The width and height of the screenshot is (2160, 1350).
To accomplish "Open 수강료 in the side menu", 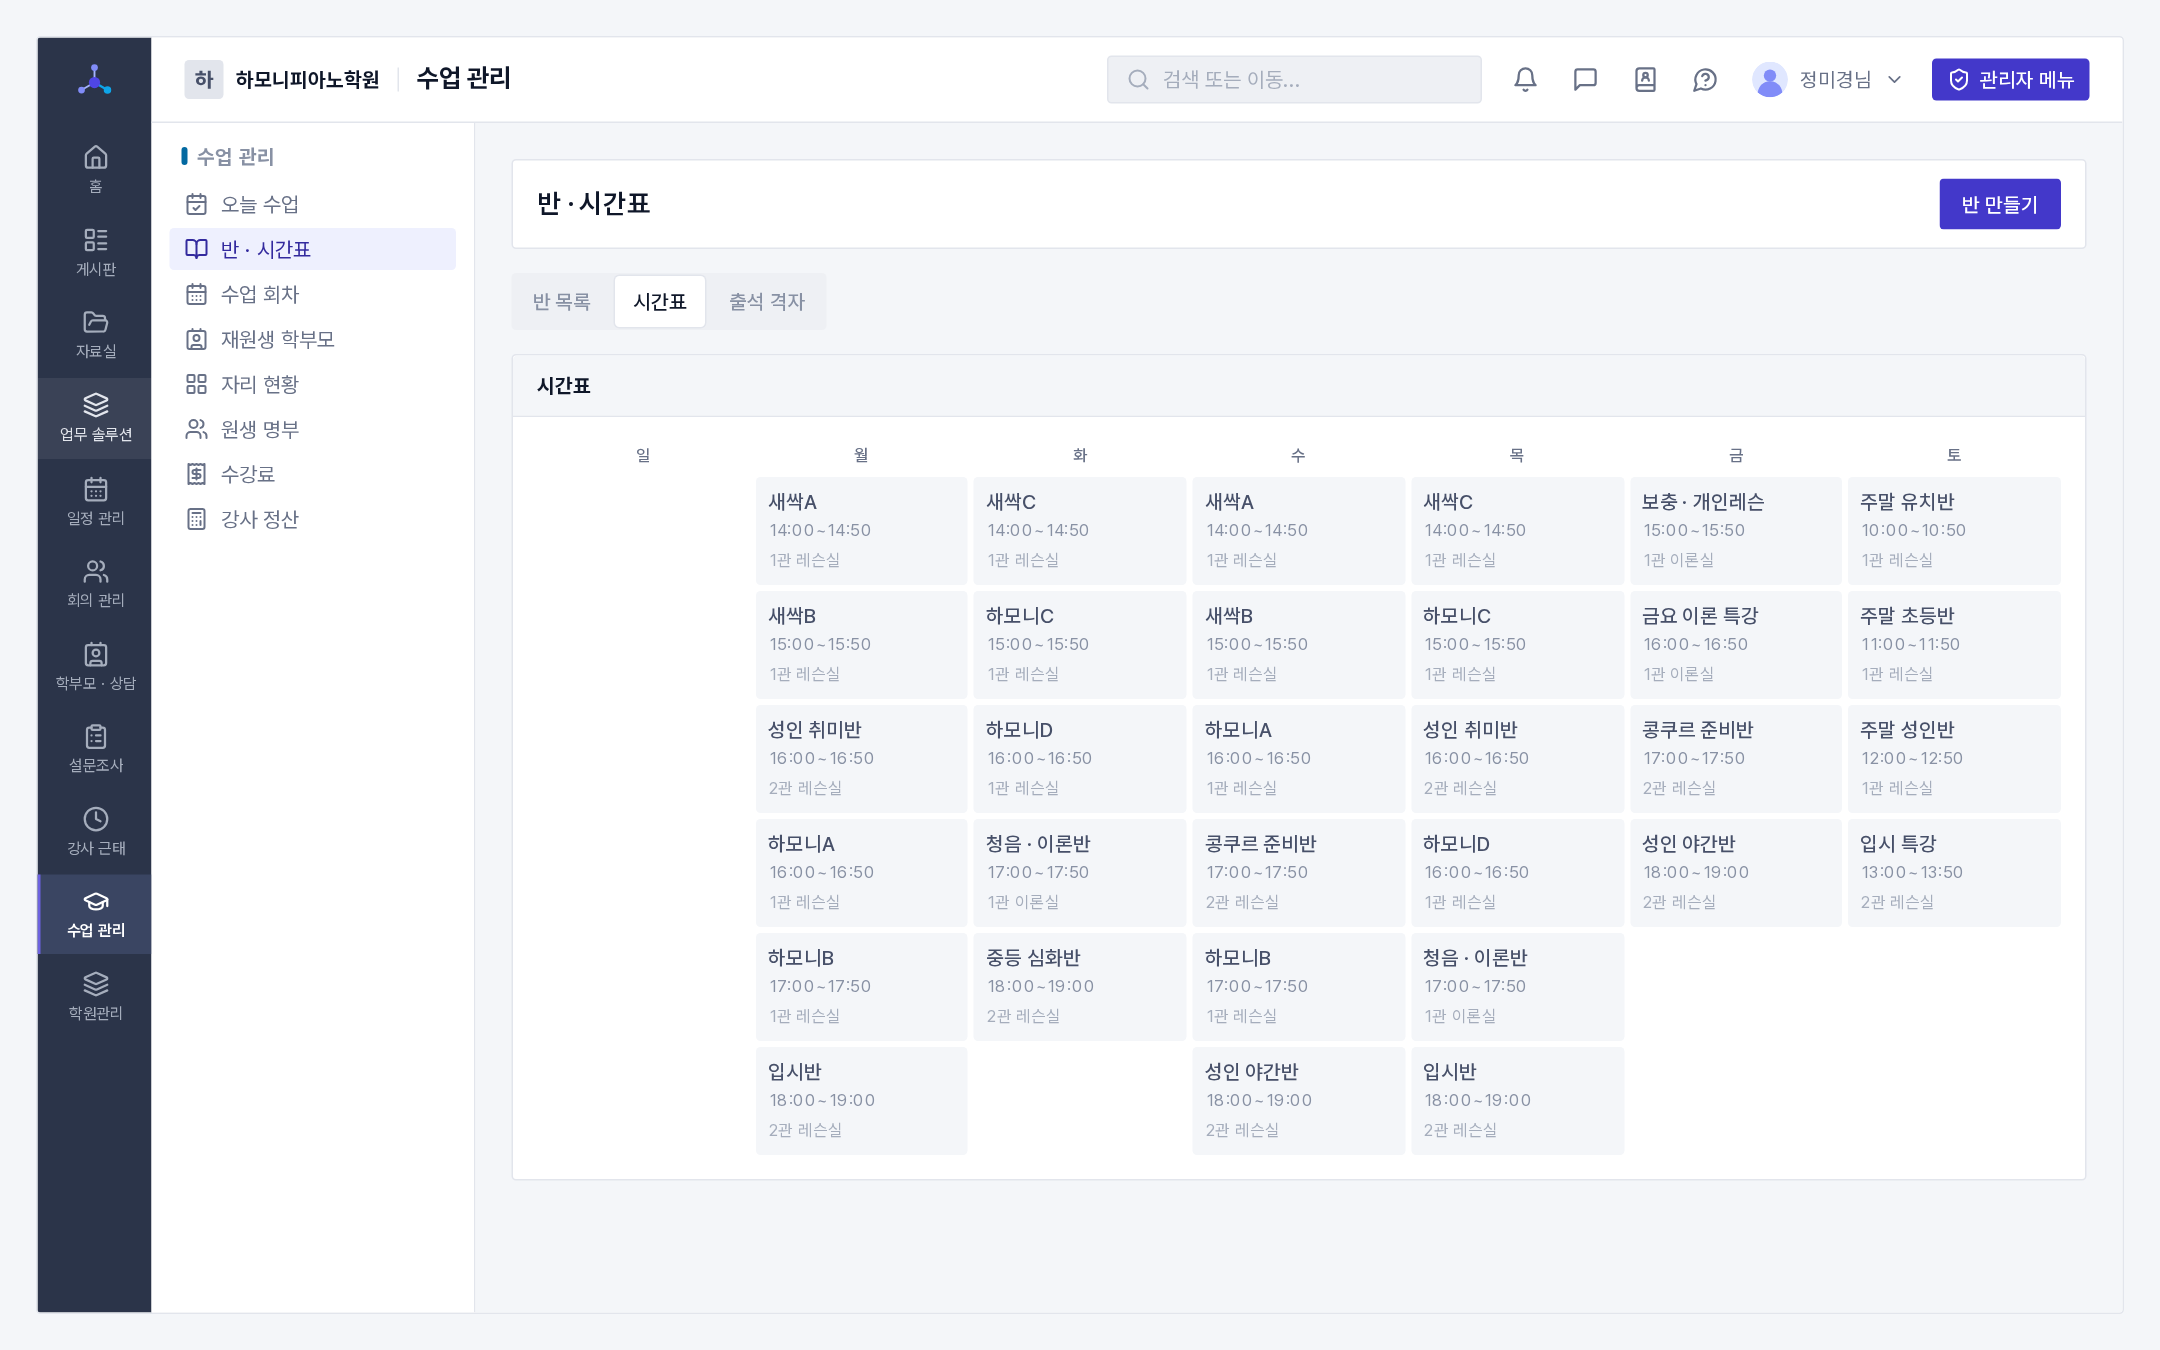I will [313, 474].
